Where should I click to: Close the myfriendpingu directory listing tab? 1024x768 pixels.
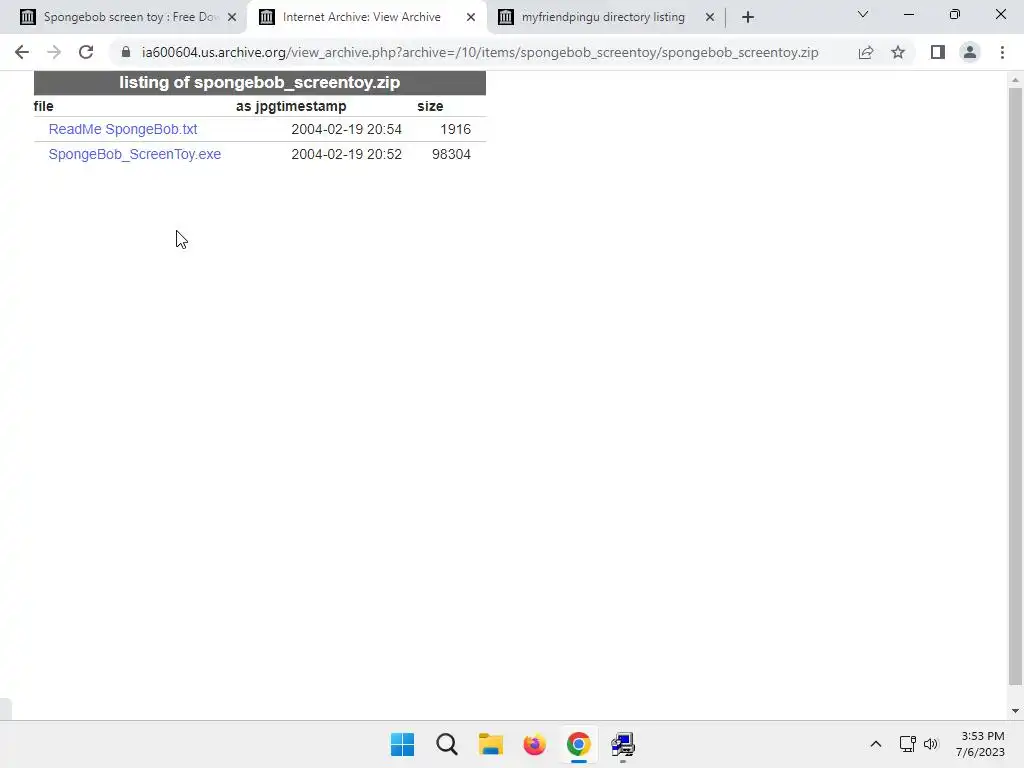[710, 18]
